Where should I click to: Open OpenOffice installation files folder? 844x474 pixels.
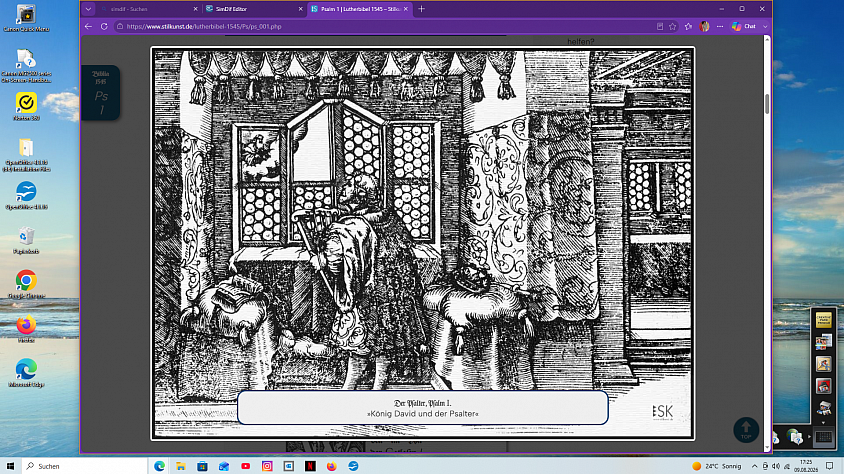tap(26, 154)
